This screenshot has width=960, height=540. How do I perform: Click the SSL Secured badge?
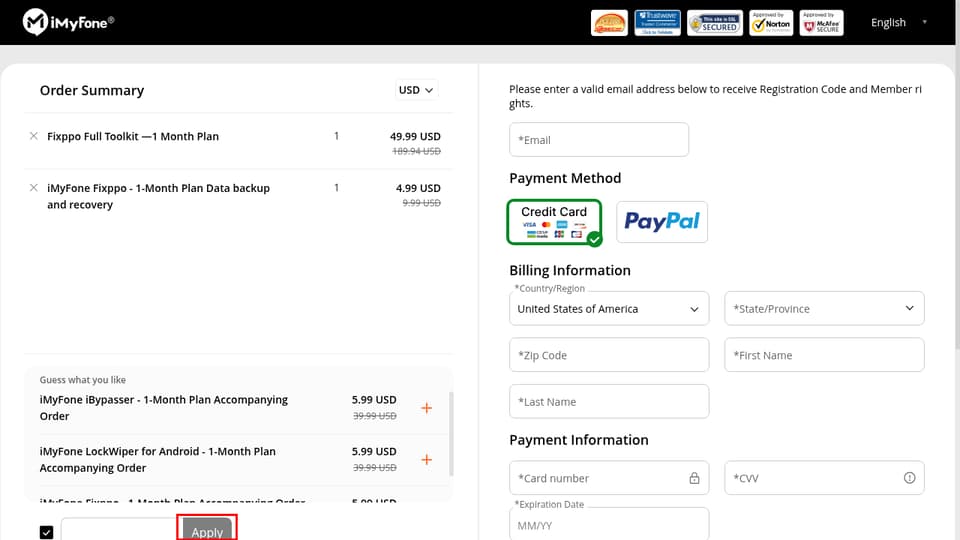(714, 23)
